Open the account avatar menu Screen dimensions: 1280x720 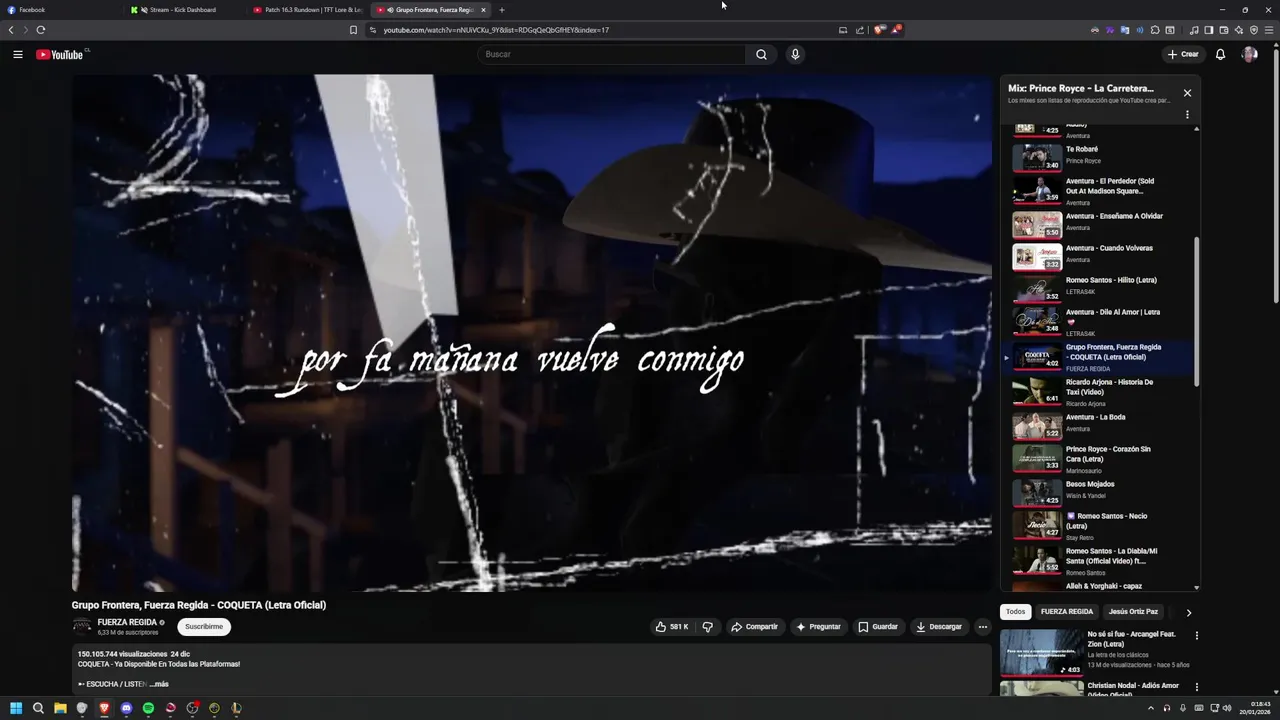point(1249,54)
